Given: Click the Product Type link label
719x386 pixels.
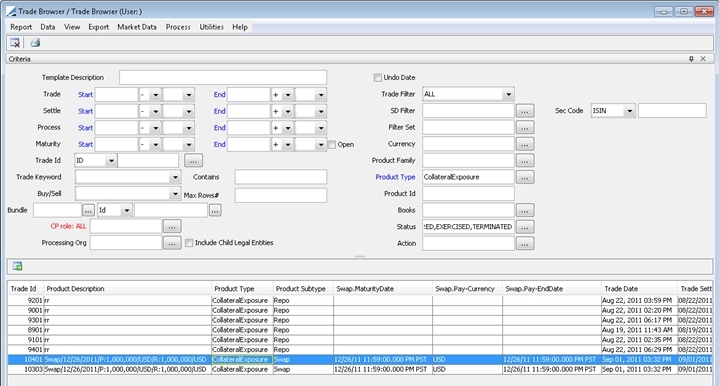Looking at the screenshot, I should tap(395, 177).
